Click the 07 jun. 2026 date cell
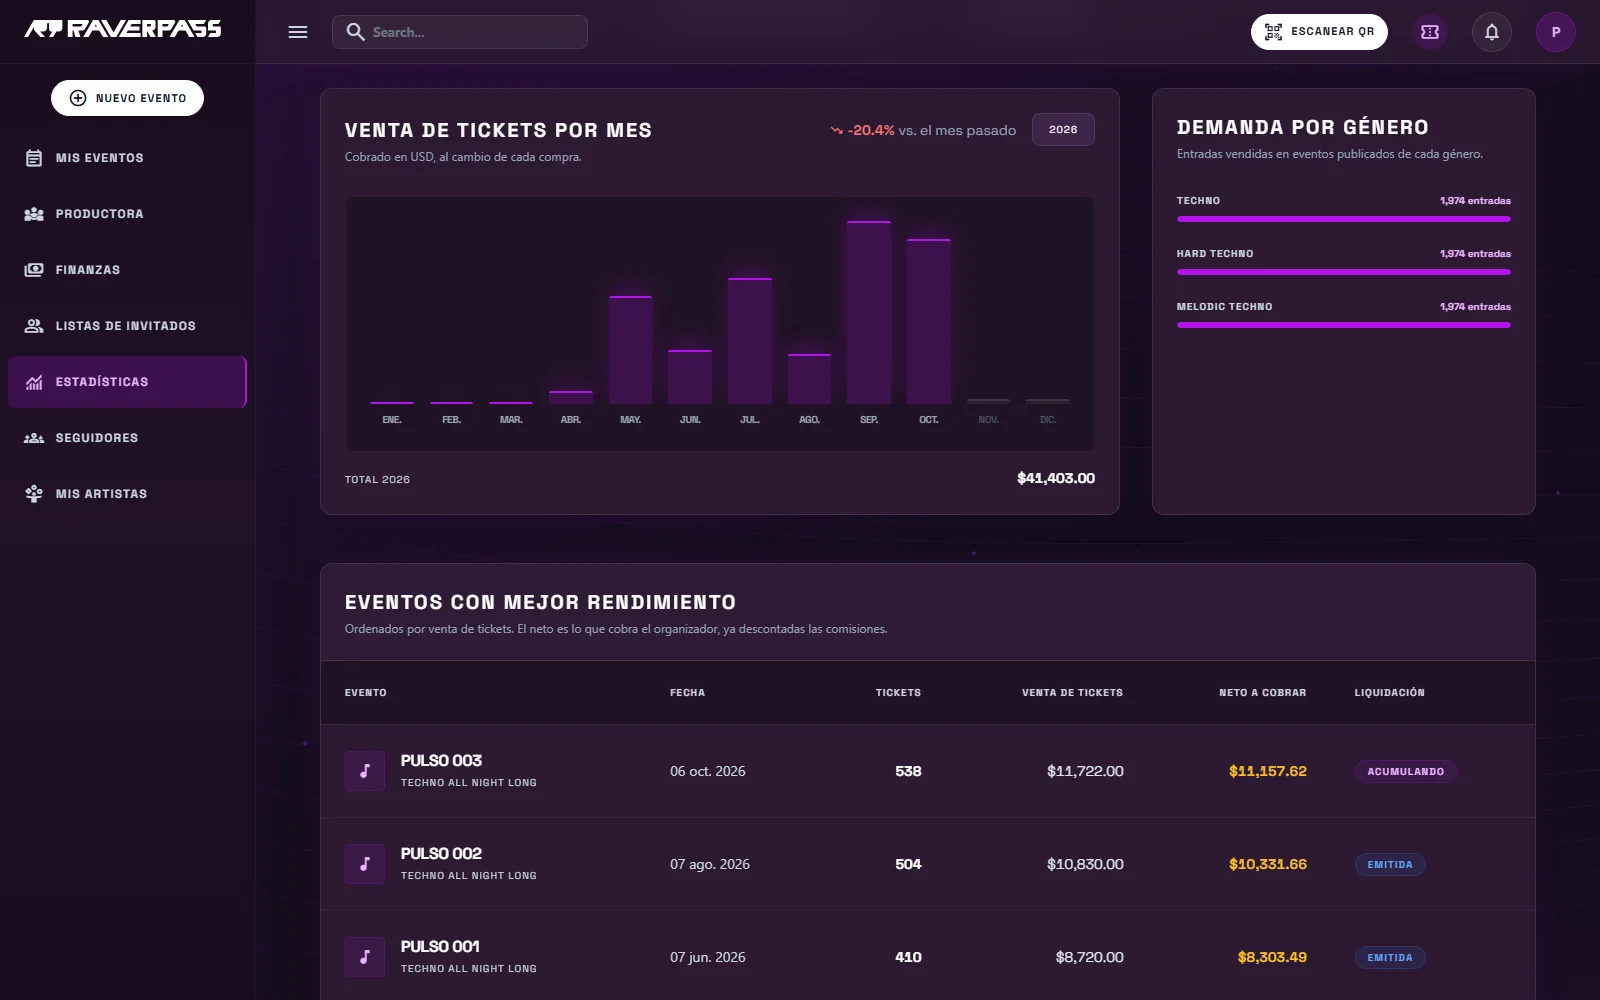The height and width of the screenshot is (1000, 1600). tap(708, 957)
